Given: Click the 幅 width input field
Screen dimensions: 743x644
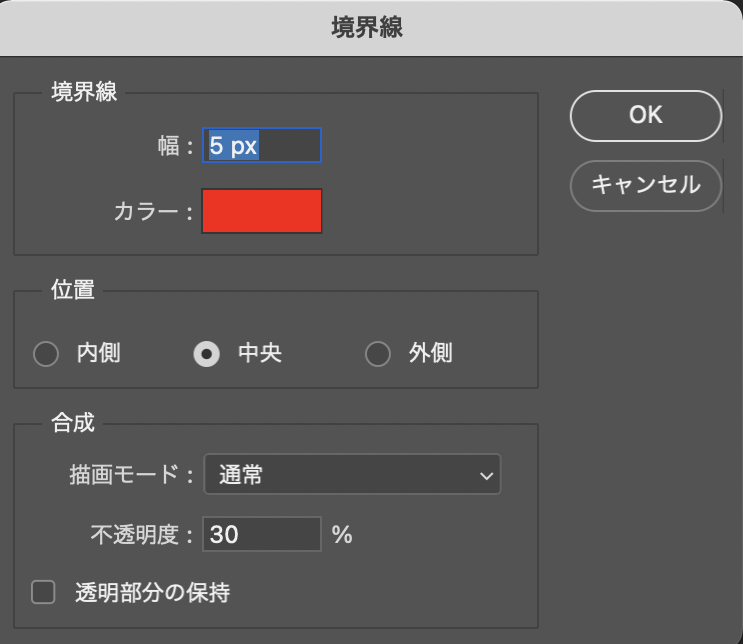Looking at the screenshot, I should [x=262, y=146].
